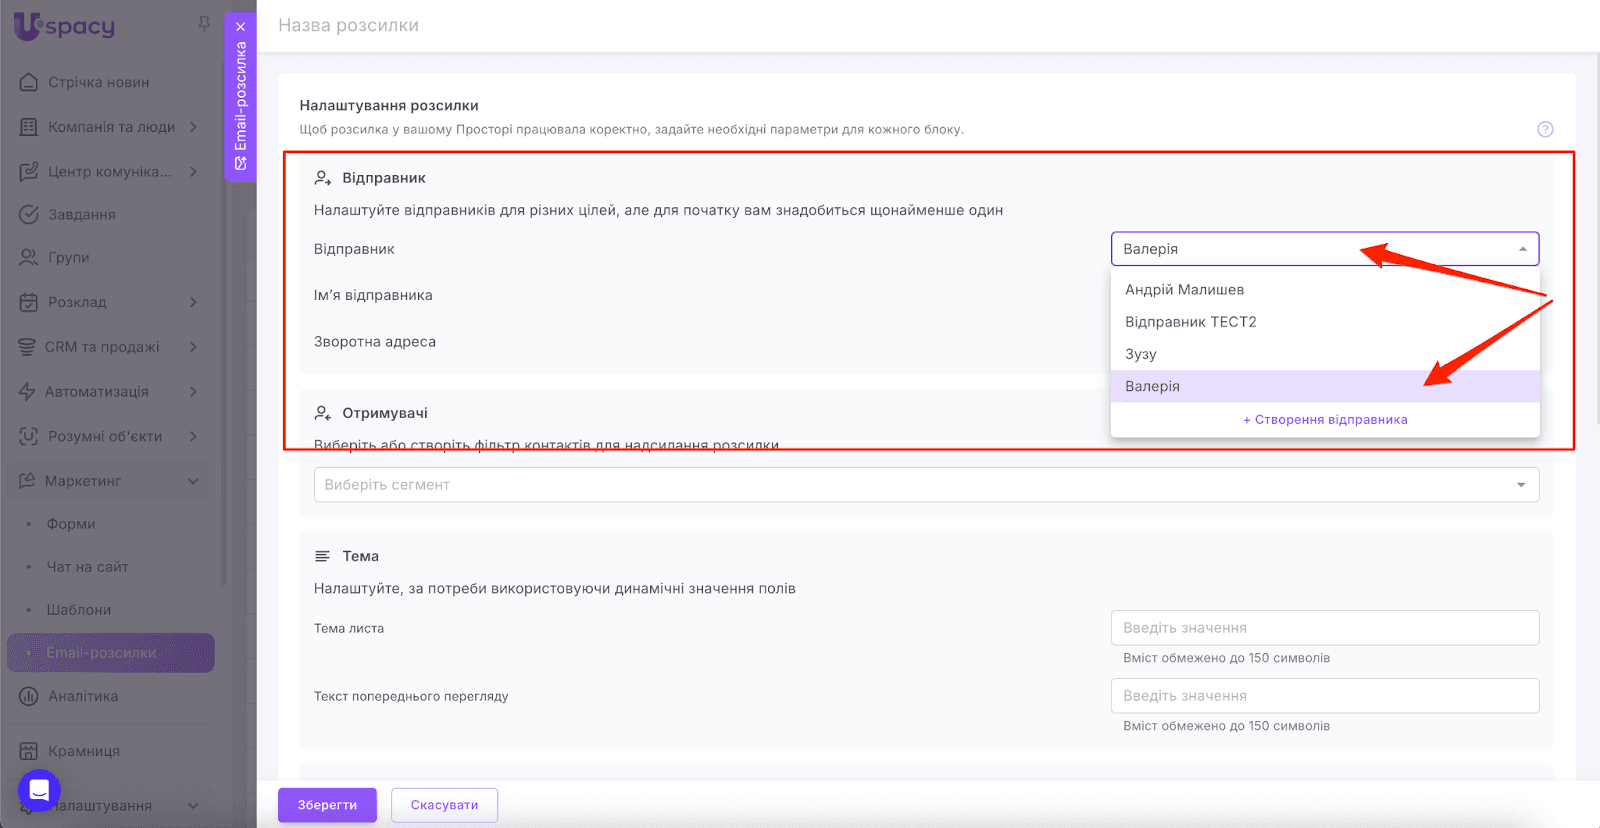Image resolution: width=1600 pixels, height=828 pixels.
Task: Click the Стрічка новин home icon
Action: [x=29, y=82]
